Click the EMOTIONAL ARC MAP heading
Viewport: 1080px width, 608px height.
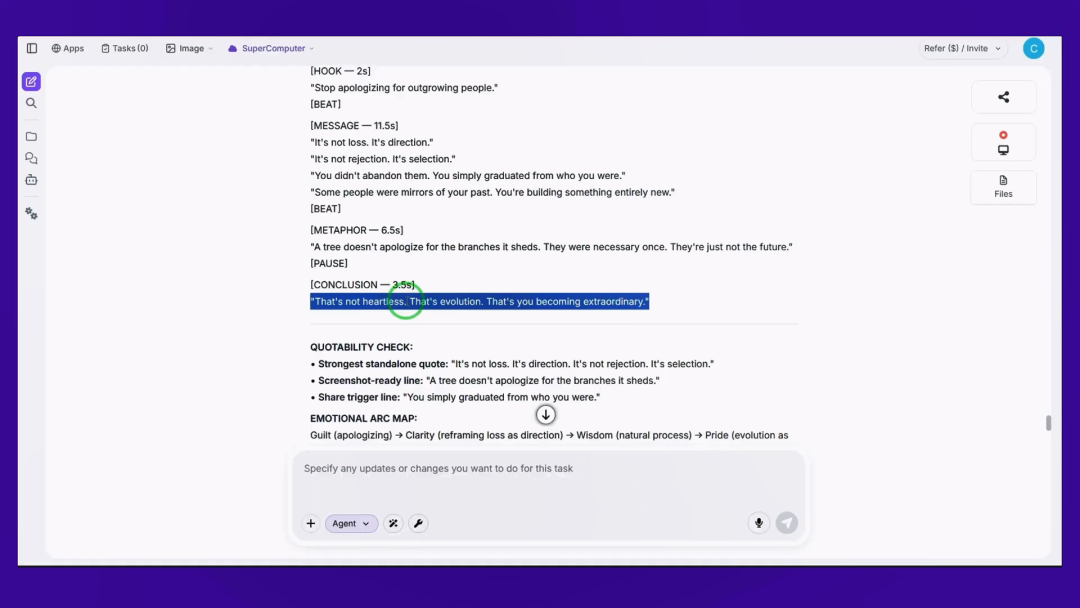(364, 419)
